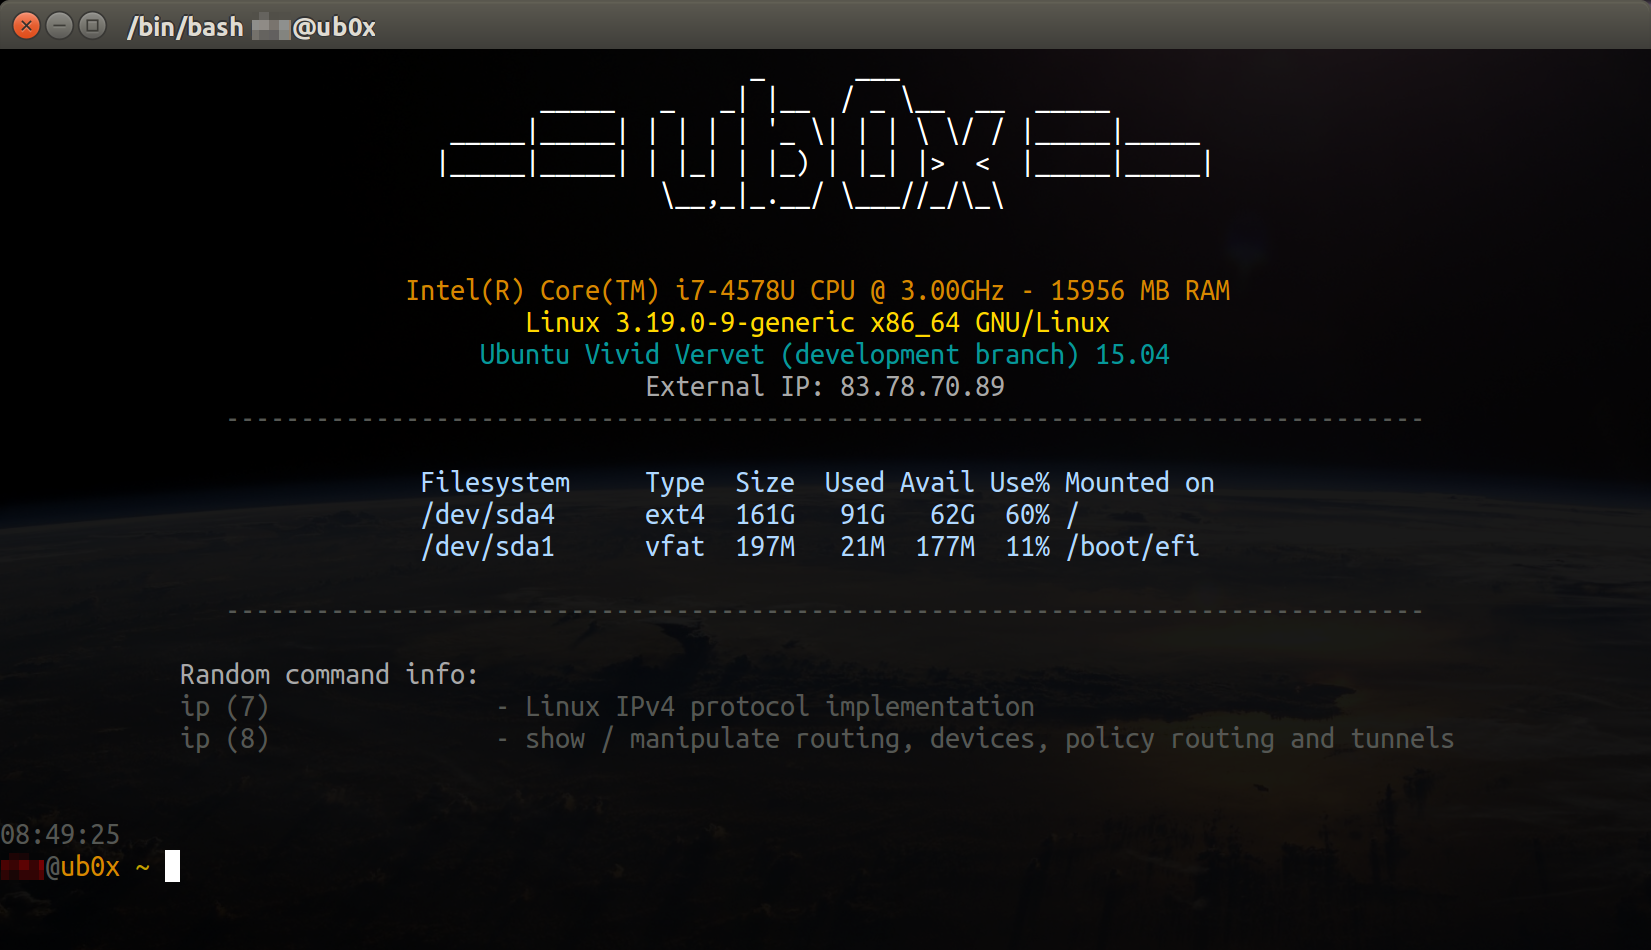Screen dimensions: 1651x950
Task: Close the terminal window
Action: coord(27,26)
